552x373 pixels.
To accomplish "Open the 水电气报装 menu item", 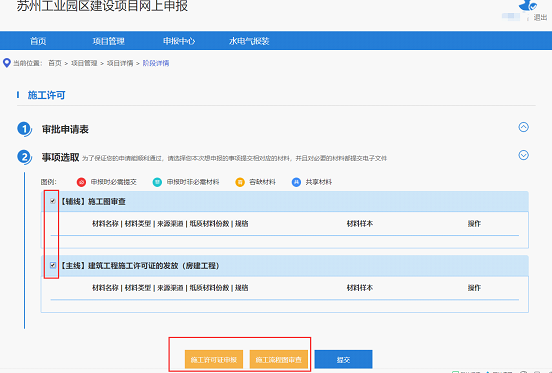I will 249,41.
